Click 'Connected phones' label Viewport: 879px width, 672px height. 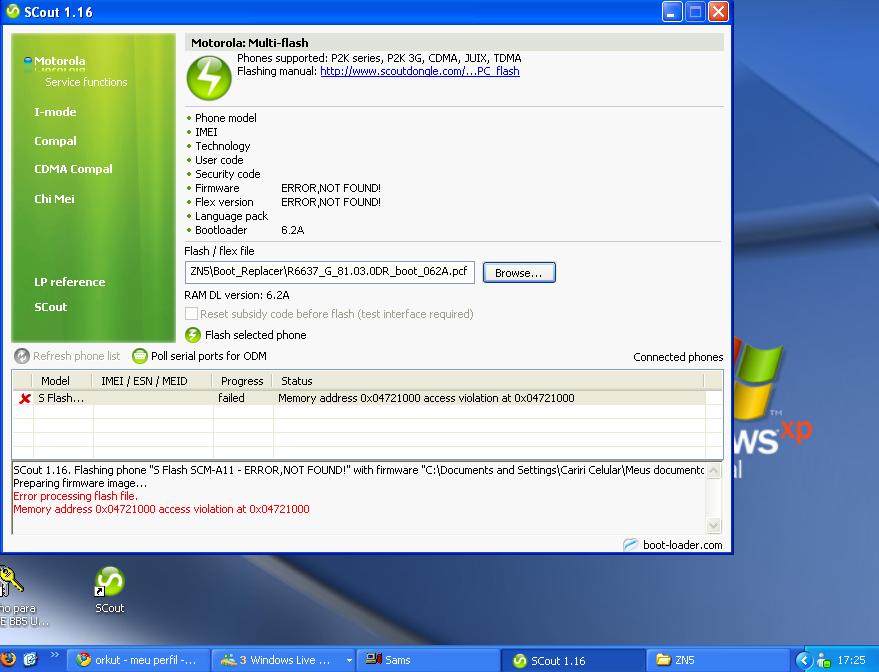[678, 356]
